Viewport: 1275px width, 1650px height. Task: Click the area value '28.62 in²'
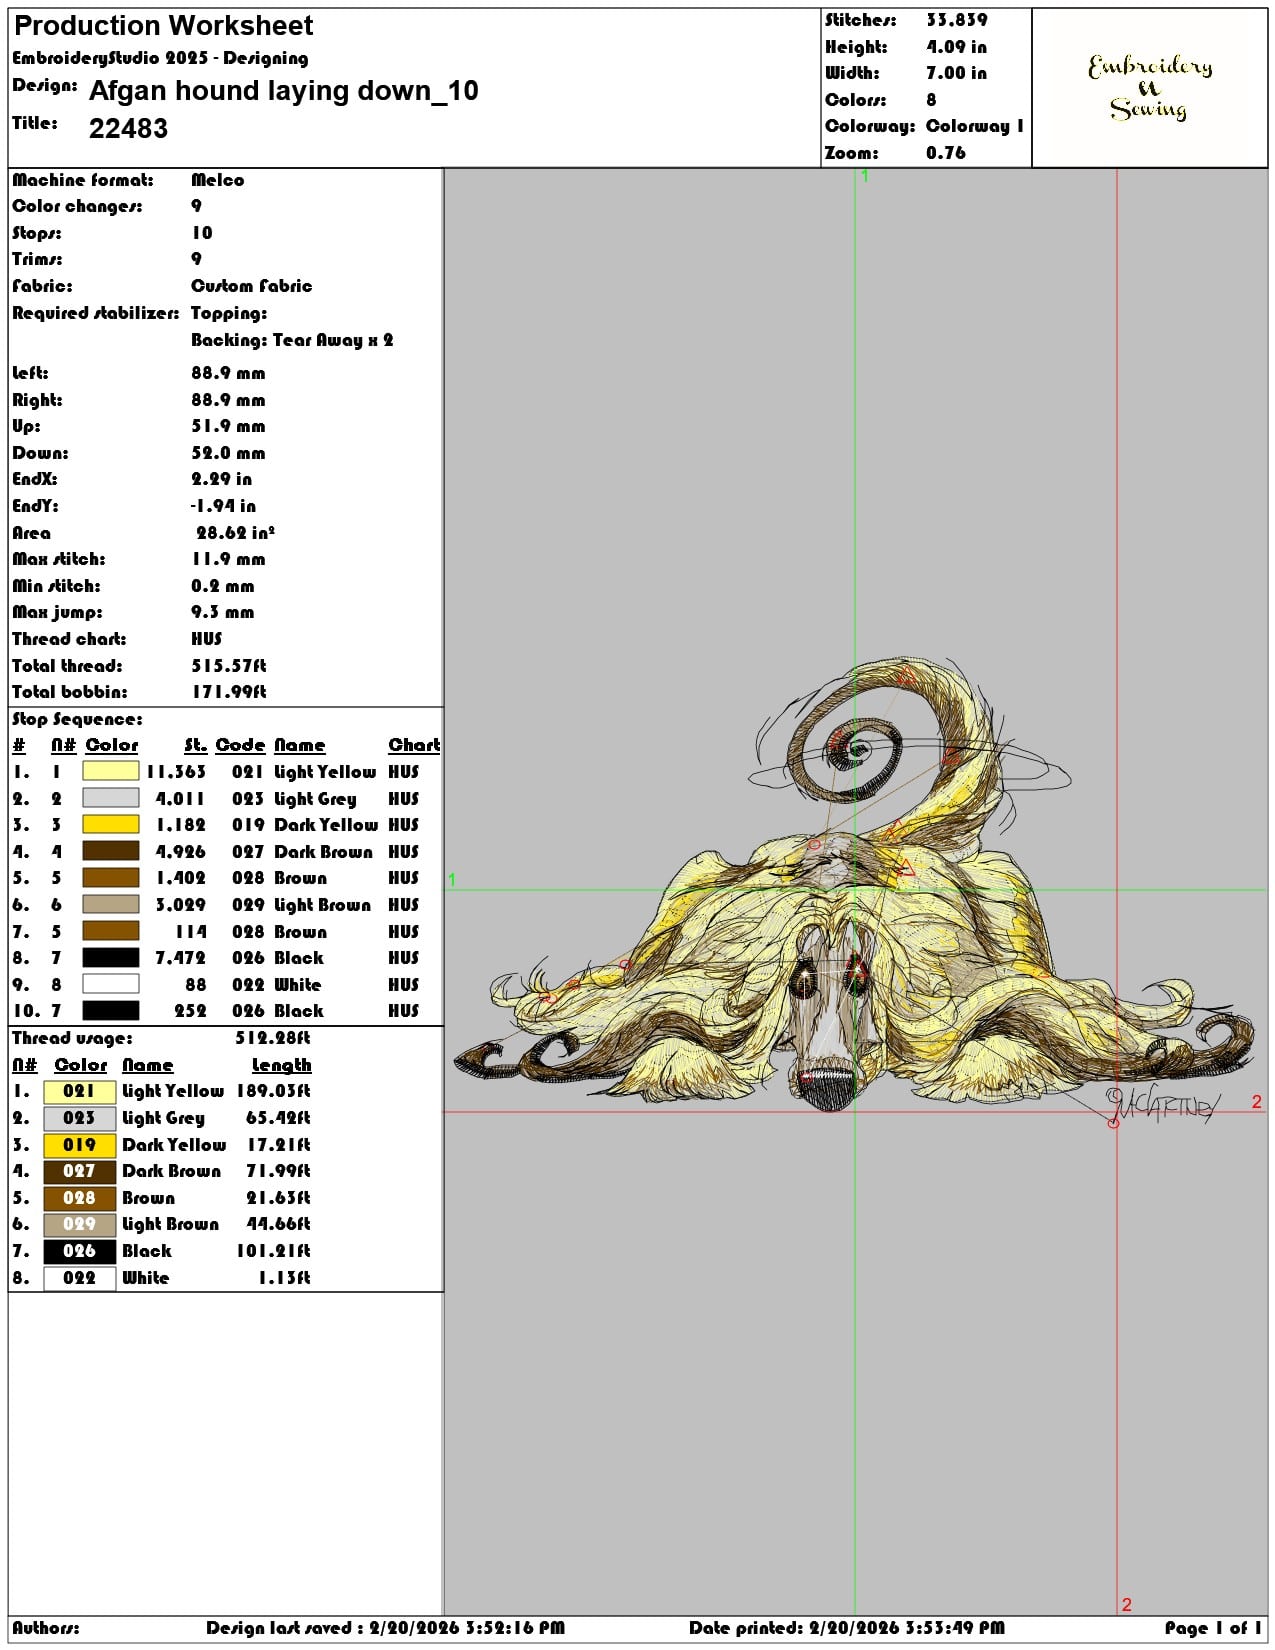(236, 533)
